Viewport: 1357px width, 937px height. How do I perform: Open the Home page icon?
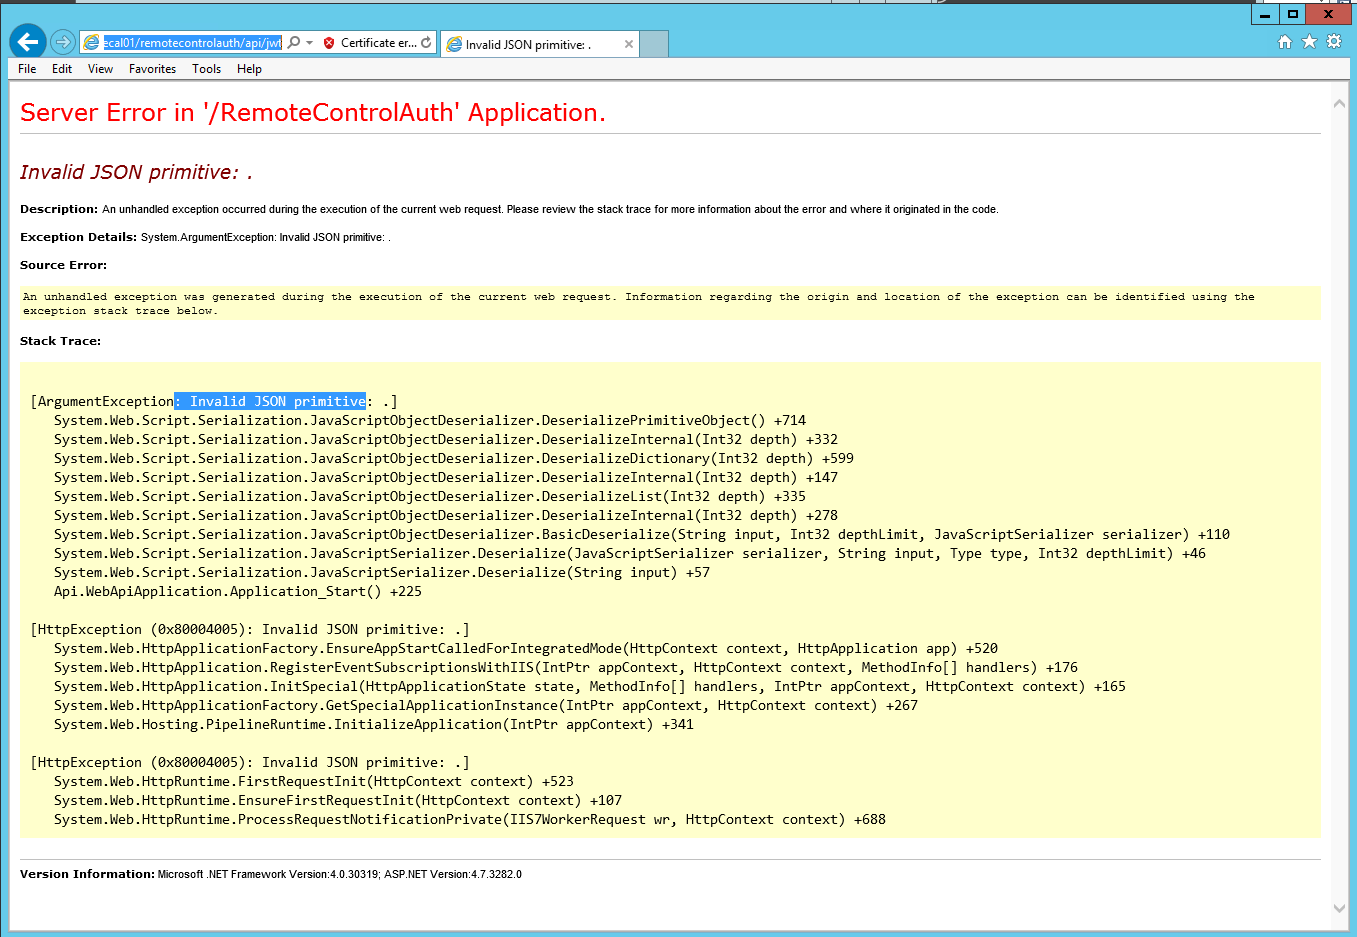pyautogui.click(x=1285, y=42)
